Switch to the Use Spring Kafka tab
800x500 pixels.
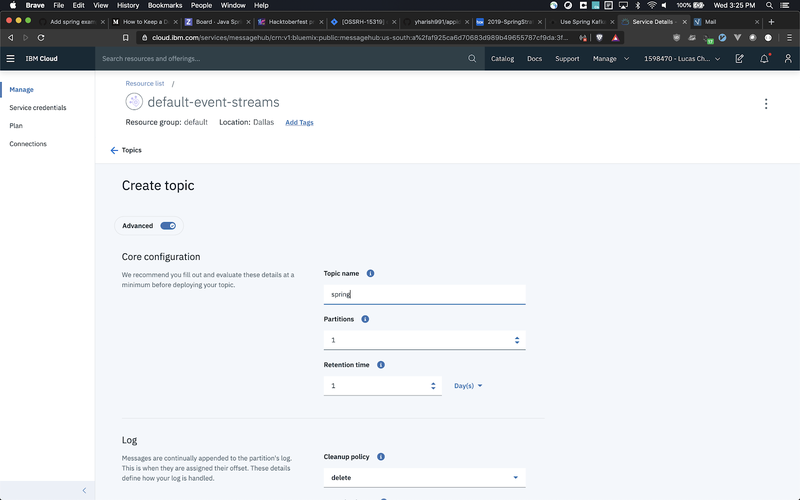click(582, 22)
